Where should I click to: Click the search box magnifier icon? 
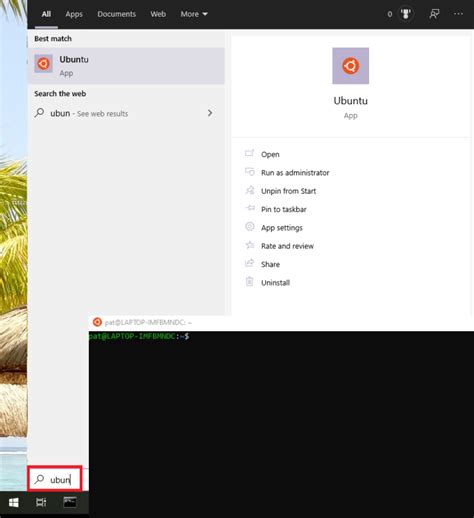point(39,479)
